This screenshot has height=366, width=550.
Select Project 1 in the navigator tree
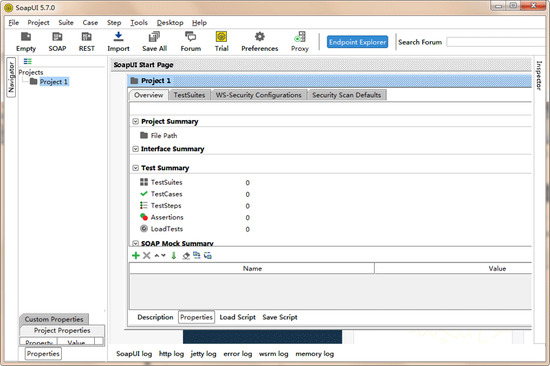pyautogui.click(x=54, y=82)
